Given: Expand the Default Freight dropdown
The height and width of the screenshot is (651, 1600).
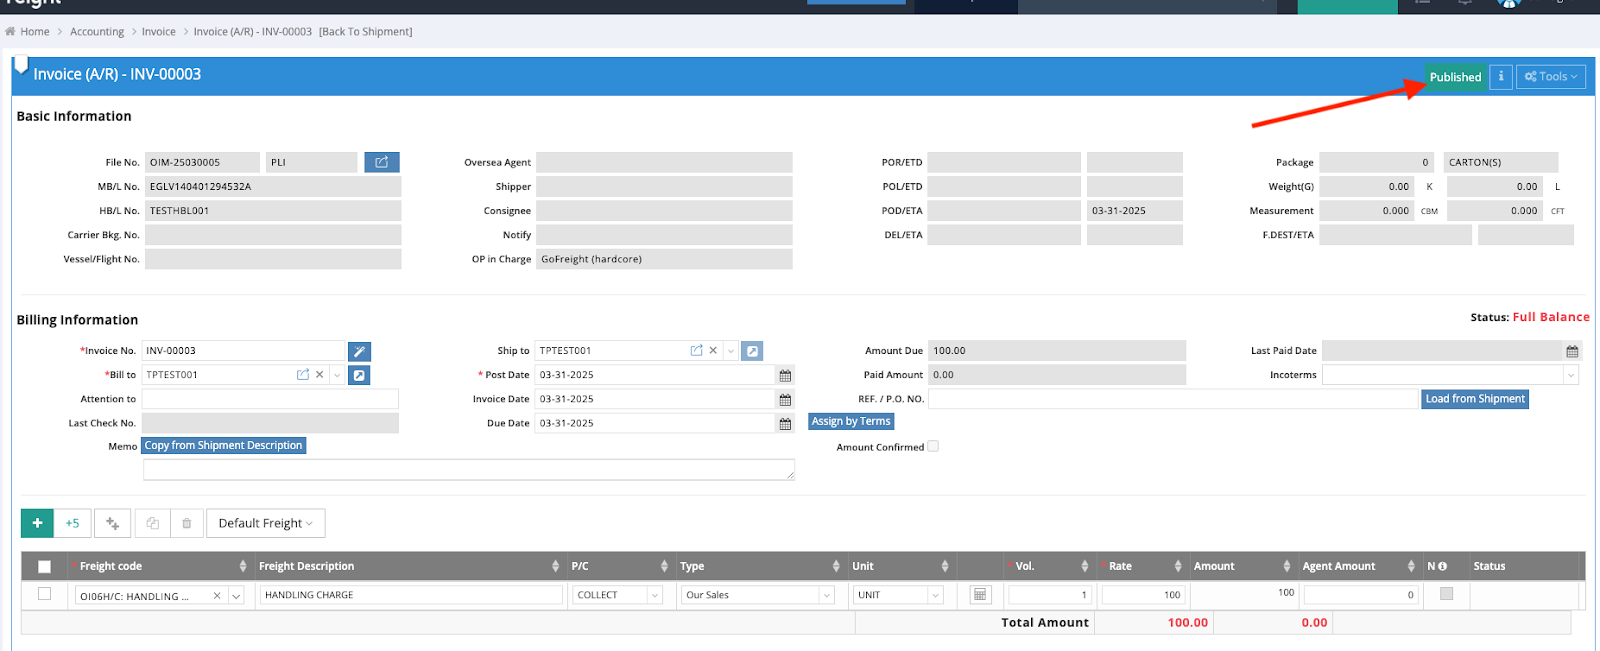Looking at the screenshot, I should pos(265,523).
